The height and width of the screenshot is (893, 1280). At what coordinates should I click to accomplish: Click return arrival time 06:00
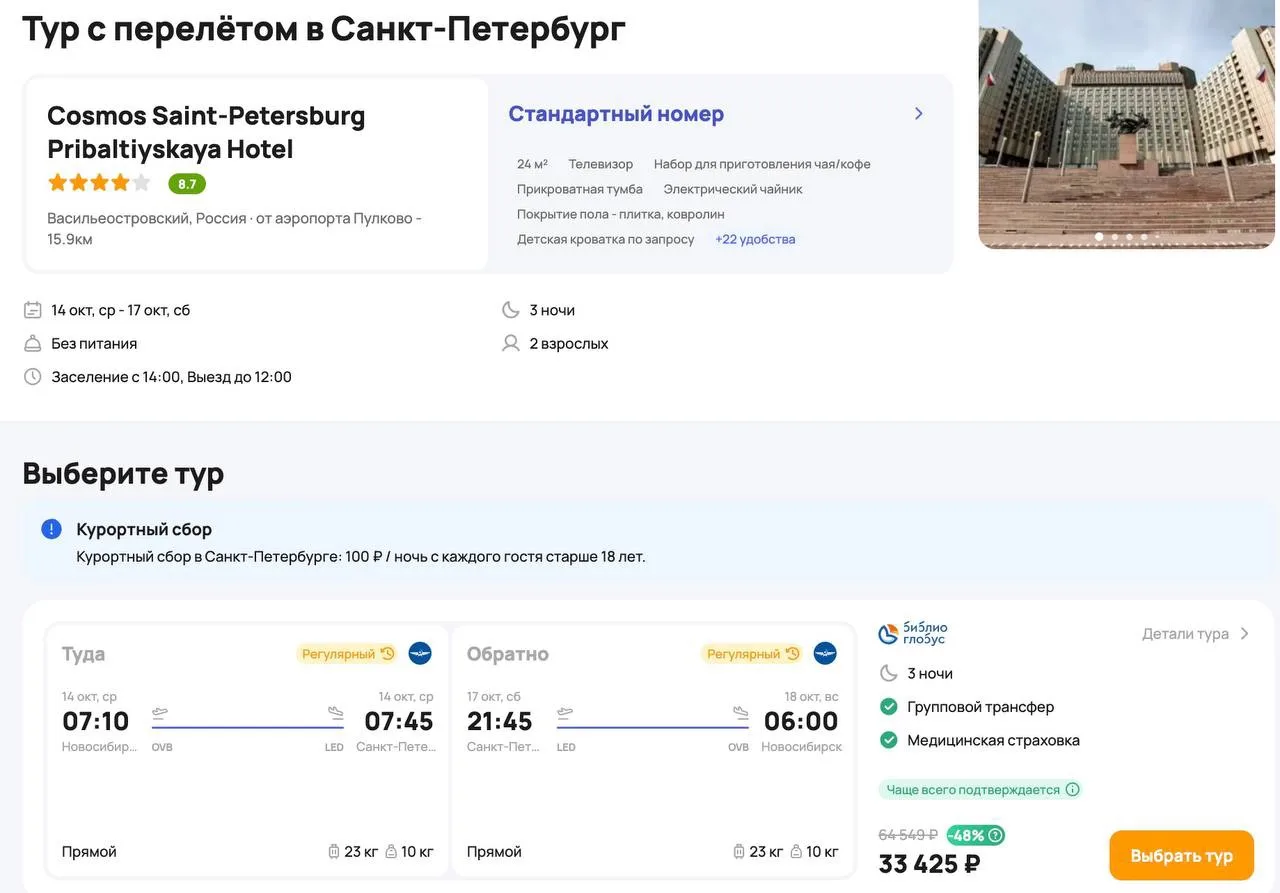(801, 721)
